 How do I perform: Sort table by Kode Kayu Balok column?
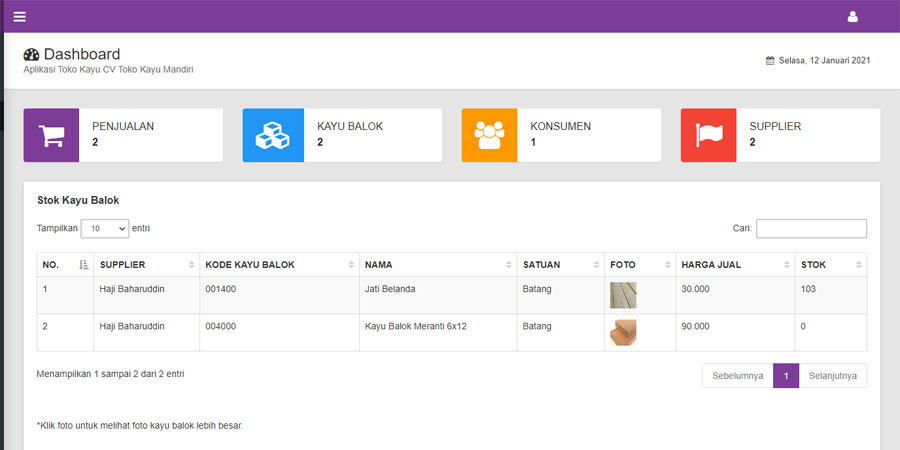coord(279,265)
